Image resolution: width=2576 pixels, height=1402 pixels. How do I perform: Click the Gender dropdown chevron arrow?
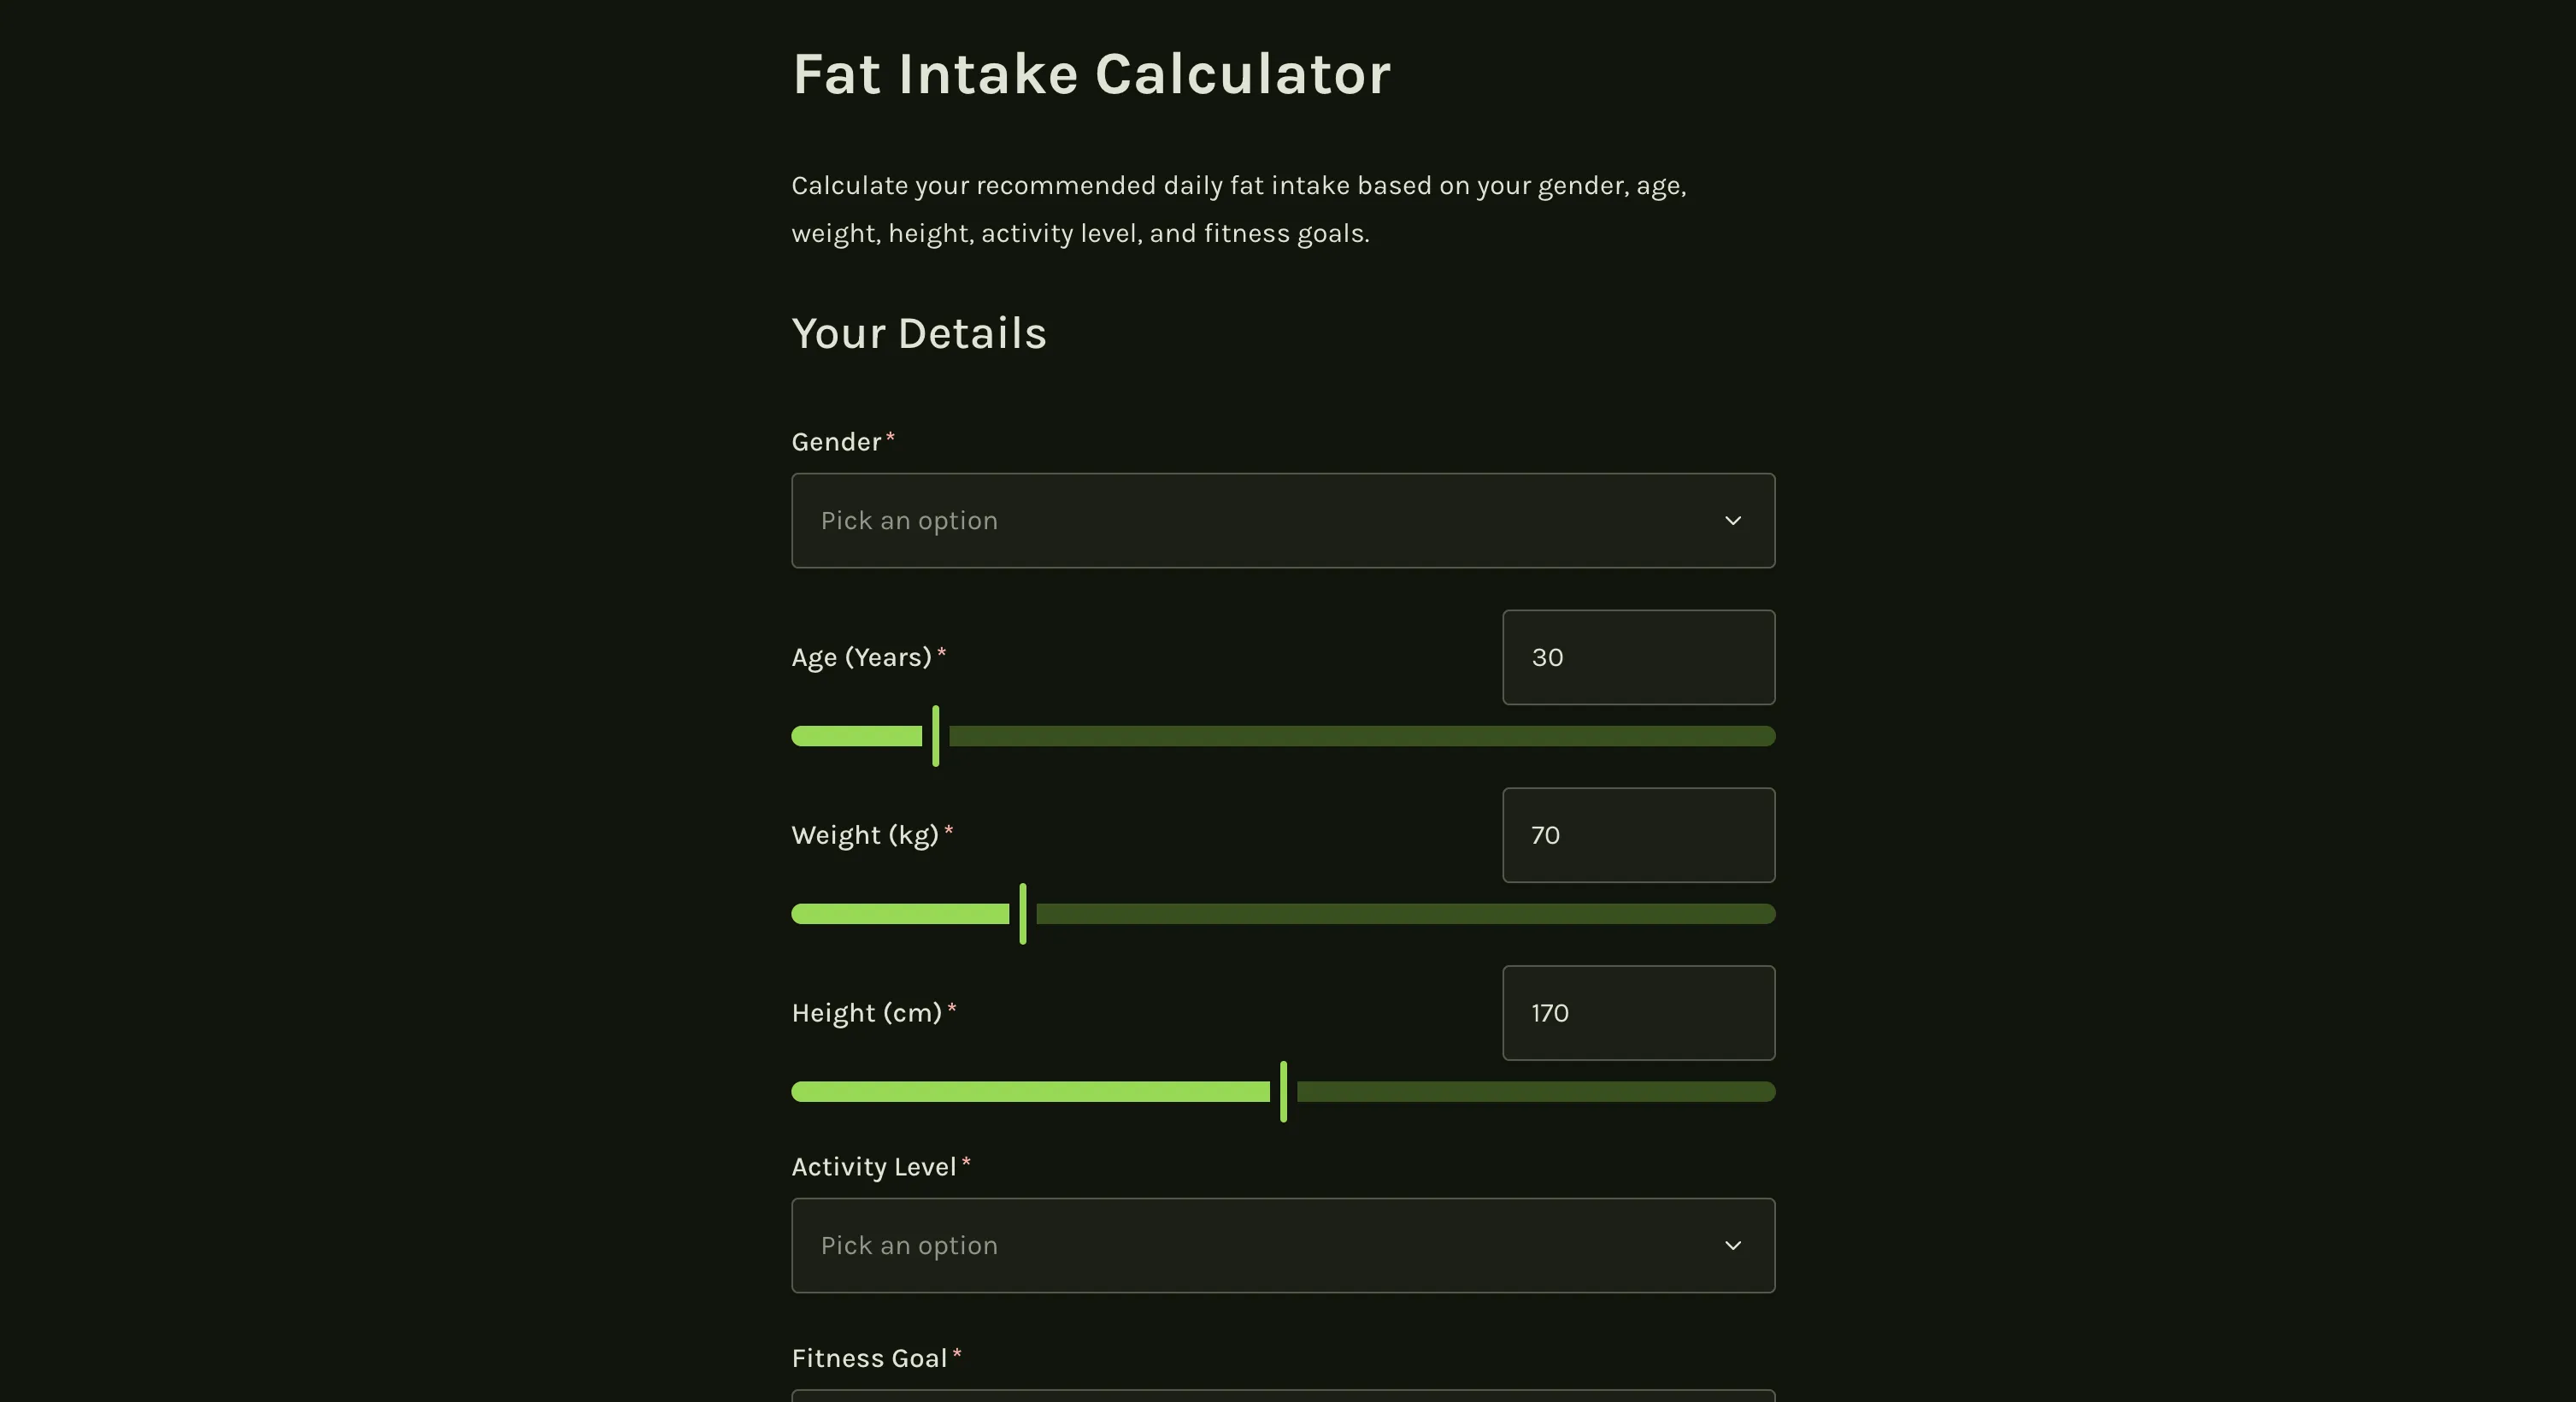[1733, 520]
